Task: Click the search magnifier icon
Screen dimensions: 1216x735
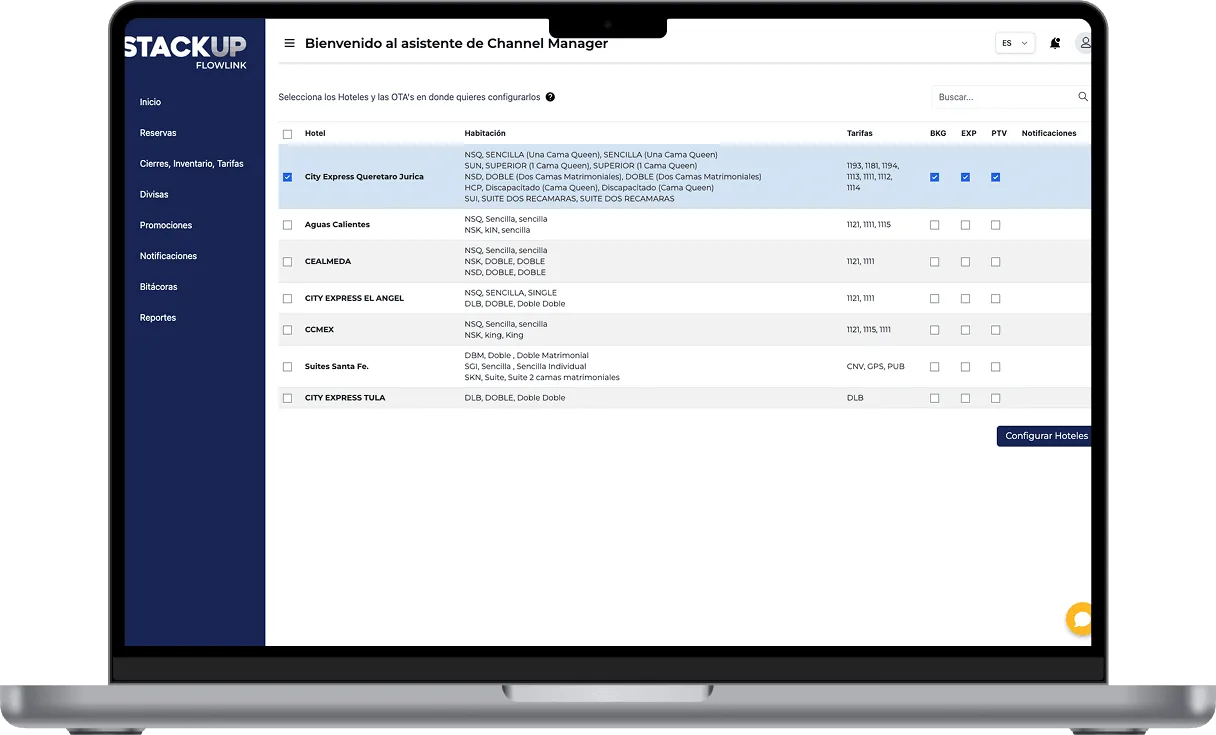Action: (x=1083, y=97)
